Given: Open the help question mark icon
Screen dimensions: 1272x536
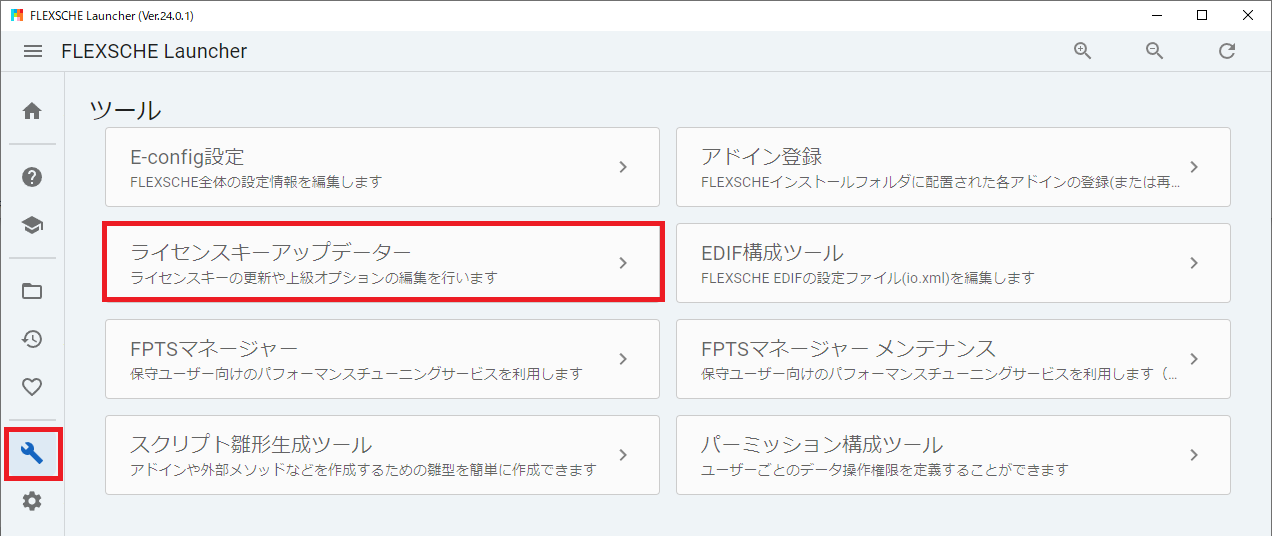Looking at the screenshot, I should (x=32, y=178).
